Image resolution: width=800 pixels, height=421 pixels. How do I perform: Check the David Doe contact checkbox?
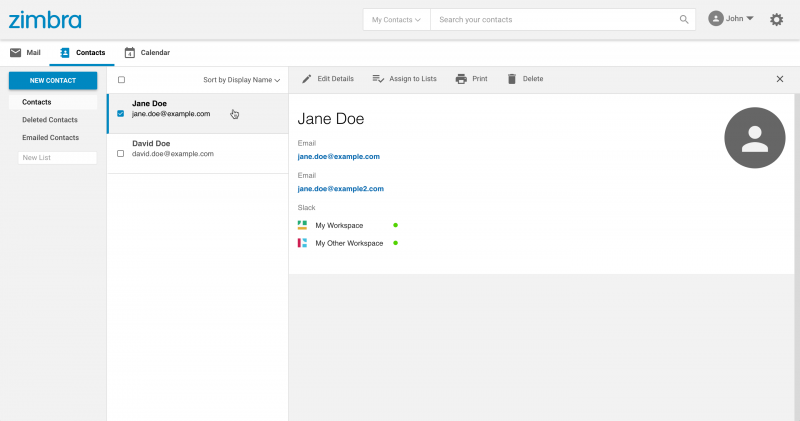[x=120, y=153]
